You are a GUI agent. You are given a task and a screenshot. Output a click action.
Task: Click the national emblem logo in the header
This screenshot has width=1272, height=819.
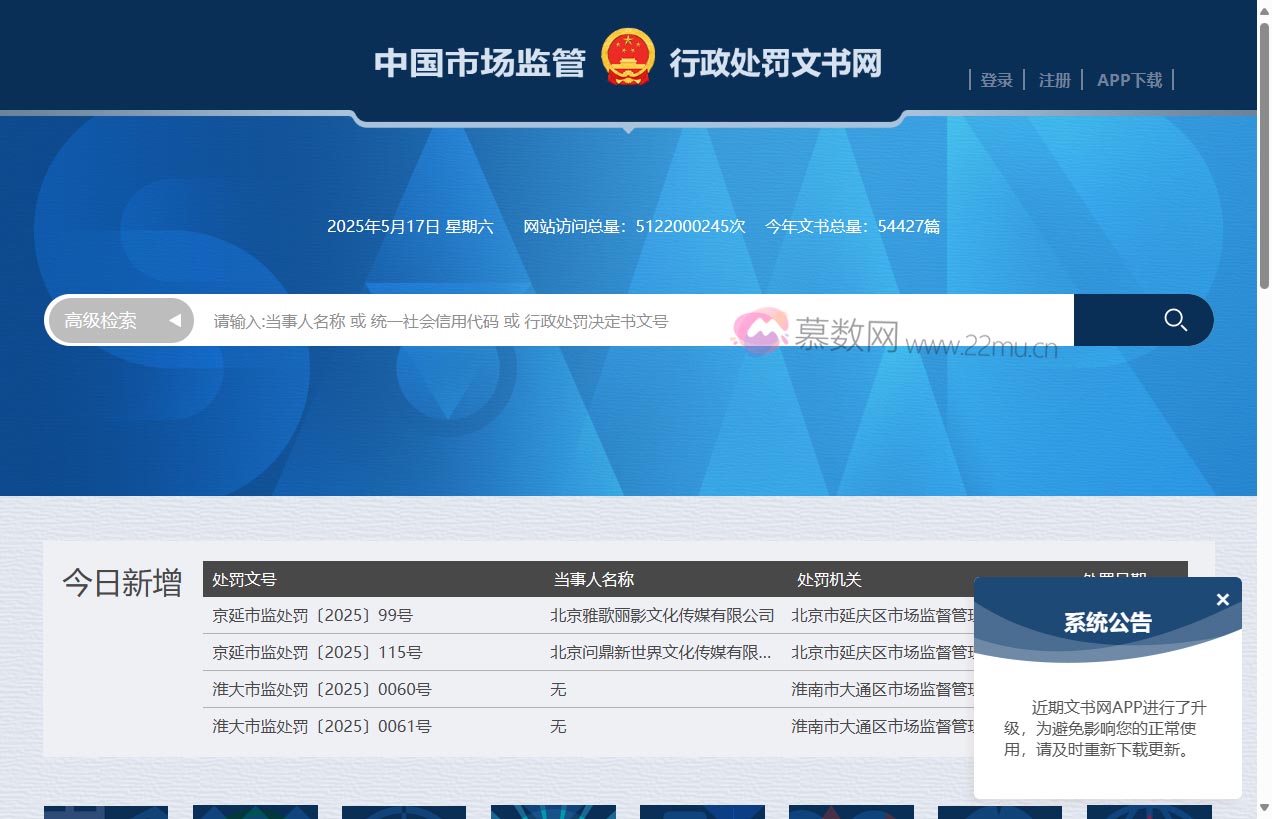629,57
